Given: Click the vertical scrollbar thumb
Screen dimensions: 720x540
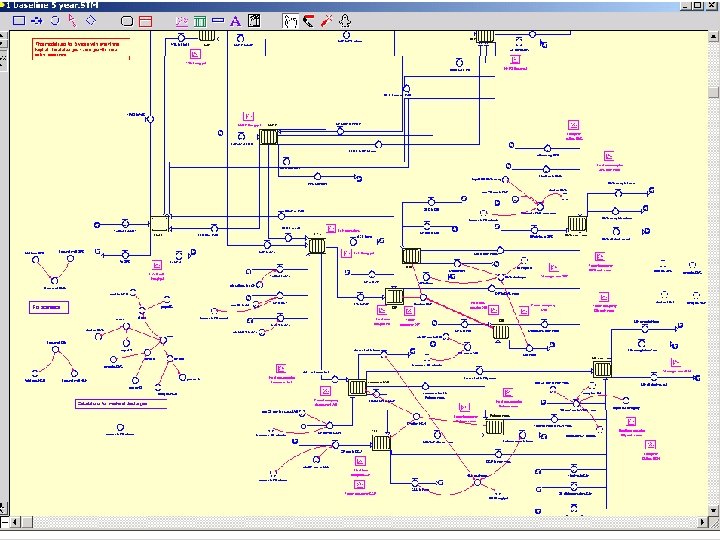Looking at the screenshot, I should point(714,92).
